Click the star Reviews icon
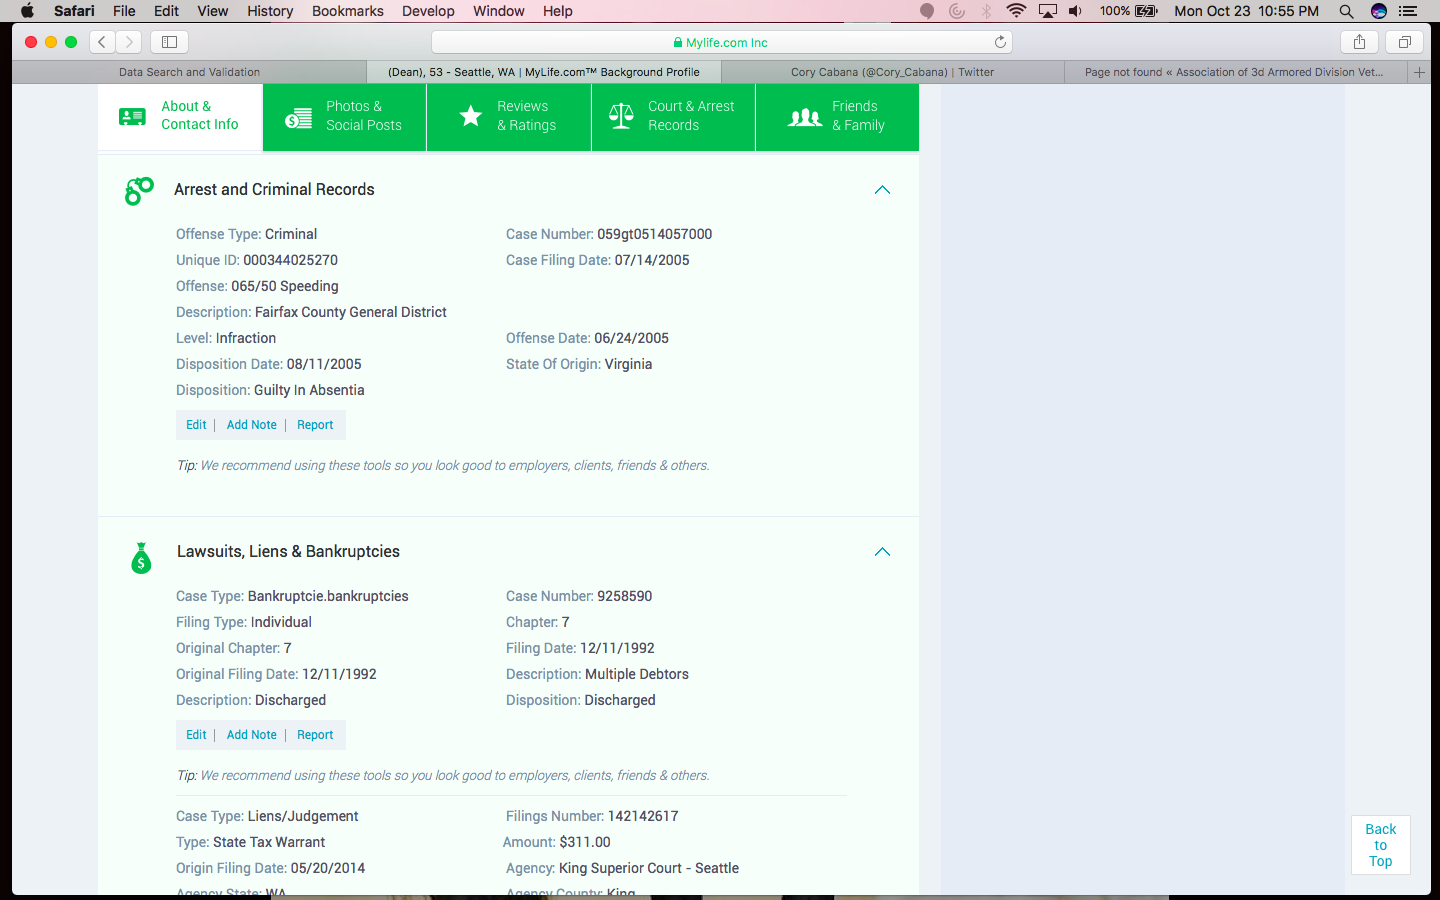This screenshot has height=900, width=1440. [x=470, y=116]
